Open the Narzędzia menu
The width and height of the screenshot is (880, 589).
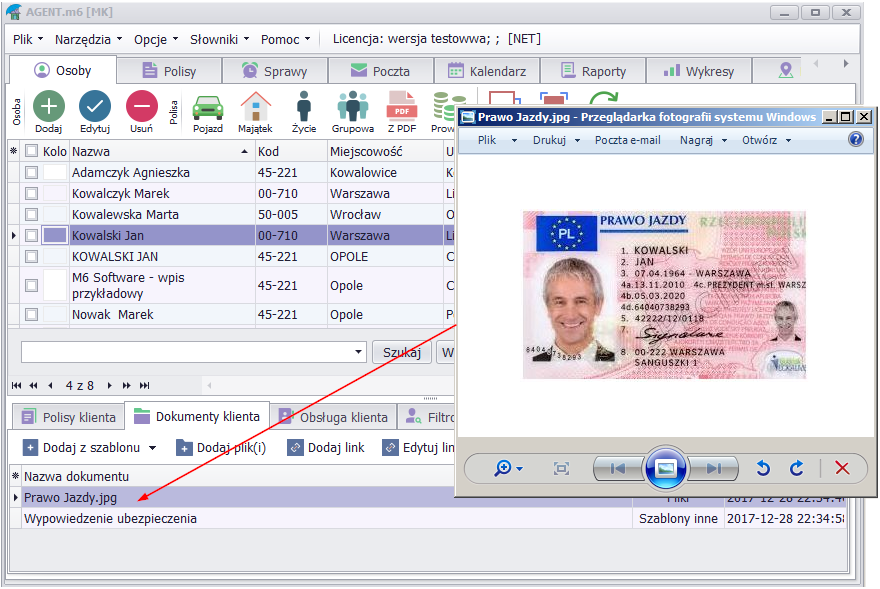tap(88, 39)
